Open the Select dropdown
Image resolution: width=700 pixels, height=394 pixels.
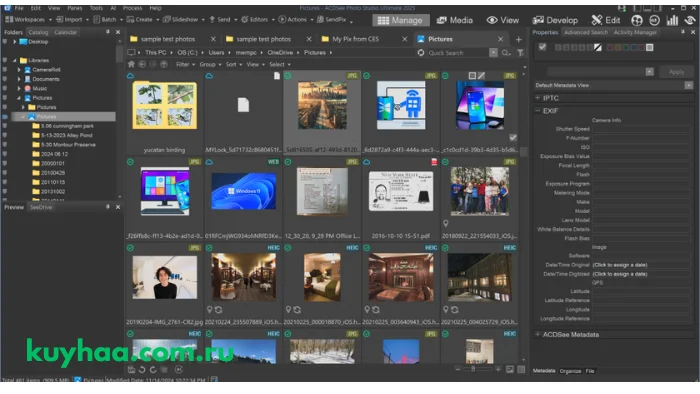click(279, 64)
